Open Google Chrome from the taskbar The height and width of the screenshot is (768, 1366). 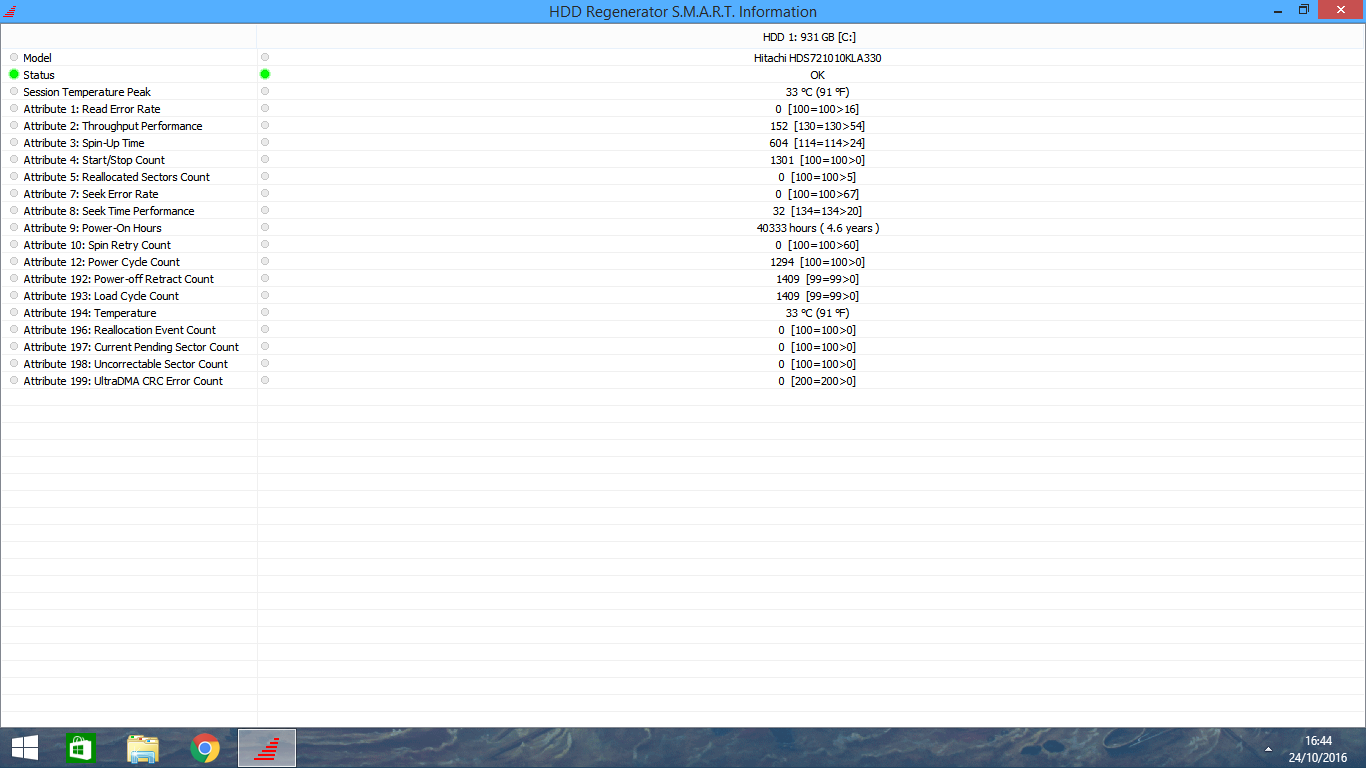tap(205, 748)
